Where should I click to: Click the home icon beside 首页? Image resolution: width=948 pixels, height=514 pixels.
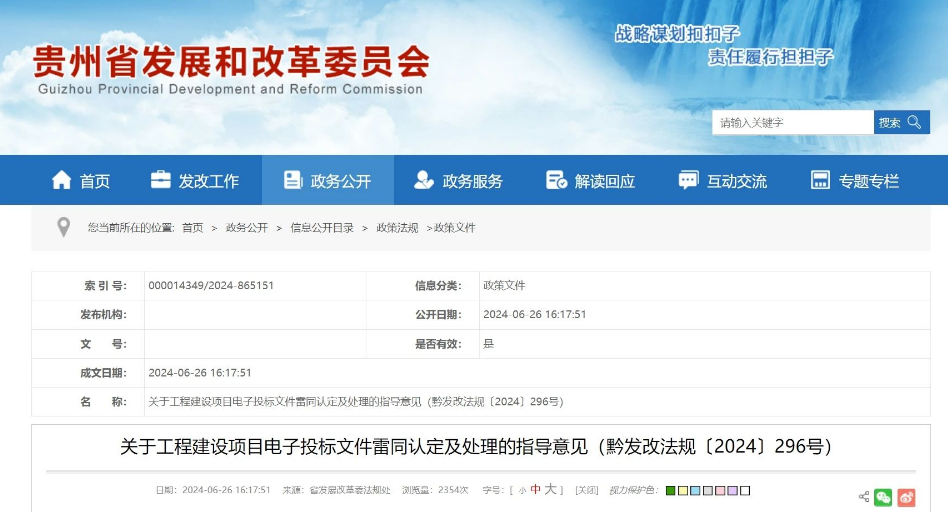(62, 180)
